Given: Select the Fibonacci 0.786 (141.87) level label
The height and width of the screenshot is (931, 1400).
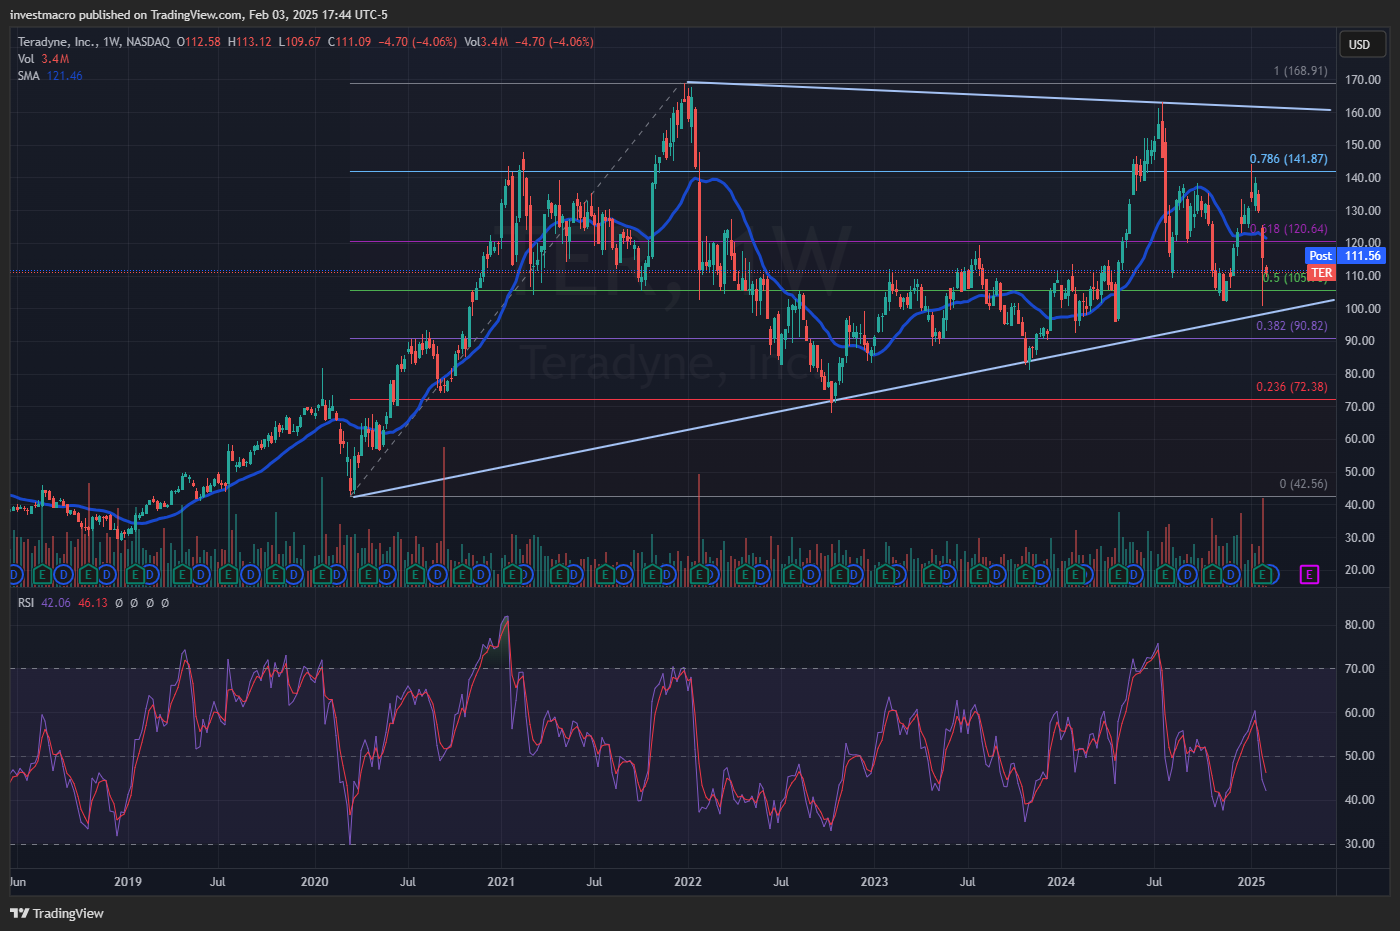Looking at the screenshot, I should click(x=1289, y=159).
